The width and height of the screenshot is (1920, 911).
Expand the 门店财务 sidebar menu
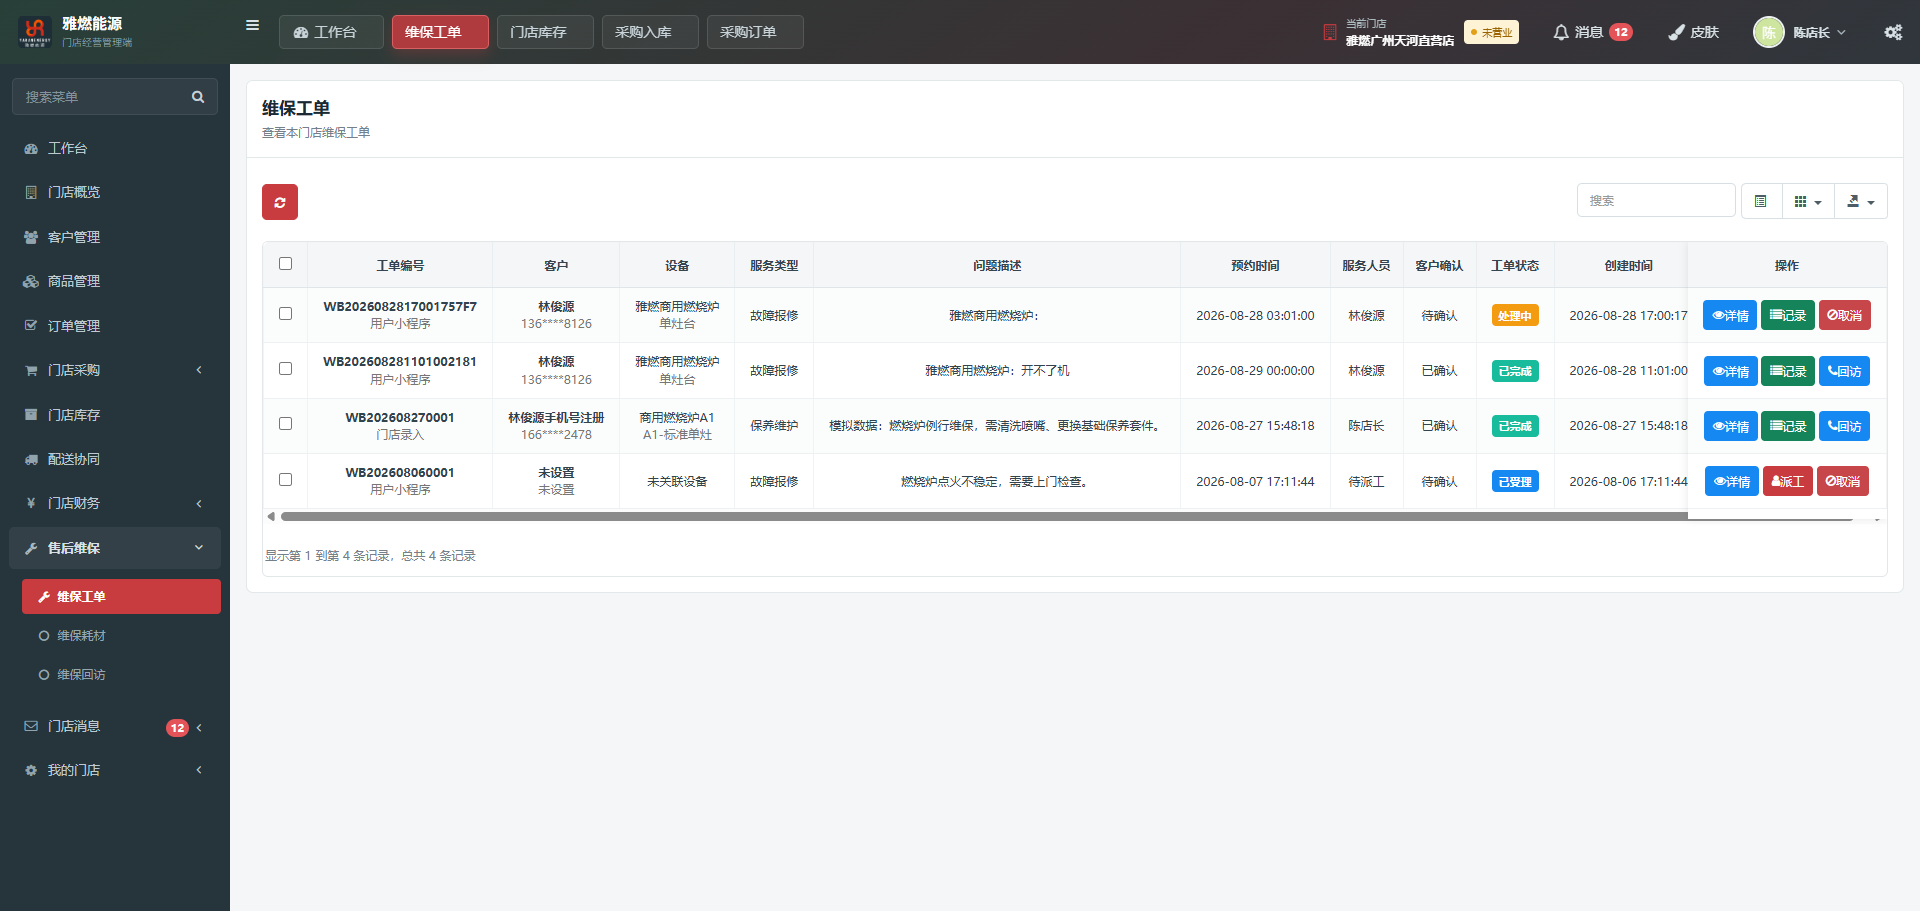pyautogui.click(x=115, y=503)
